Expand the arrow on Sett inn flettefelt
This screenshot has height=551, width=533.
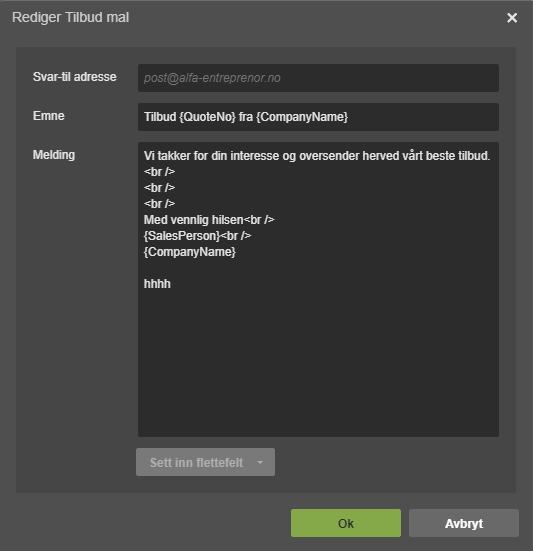260,462
